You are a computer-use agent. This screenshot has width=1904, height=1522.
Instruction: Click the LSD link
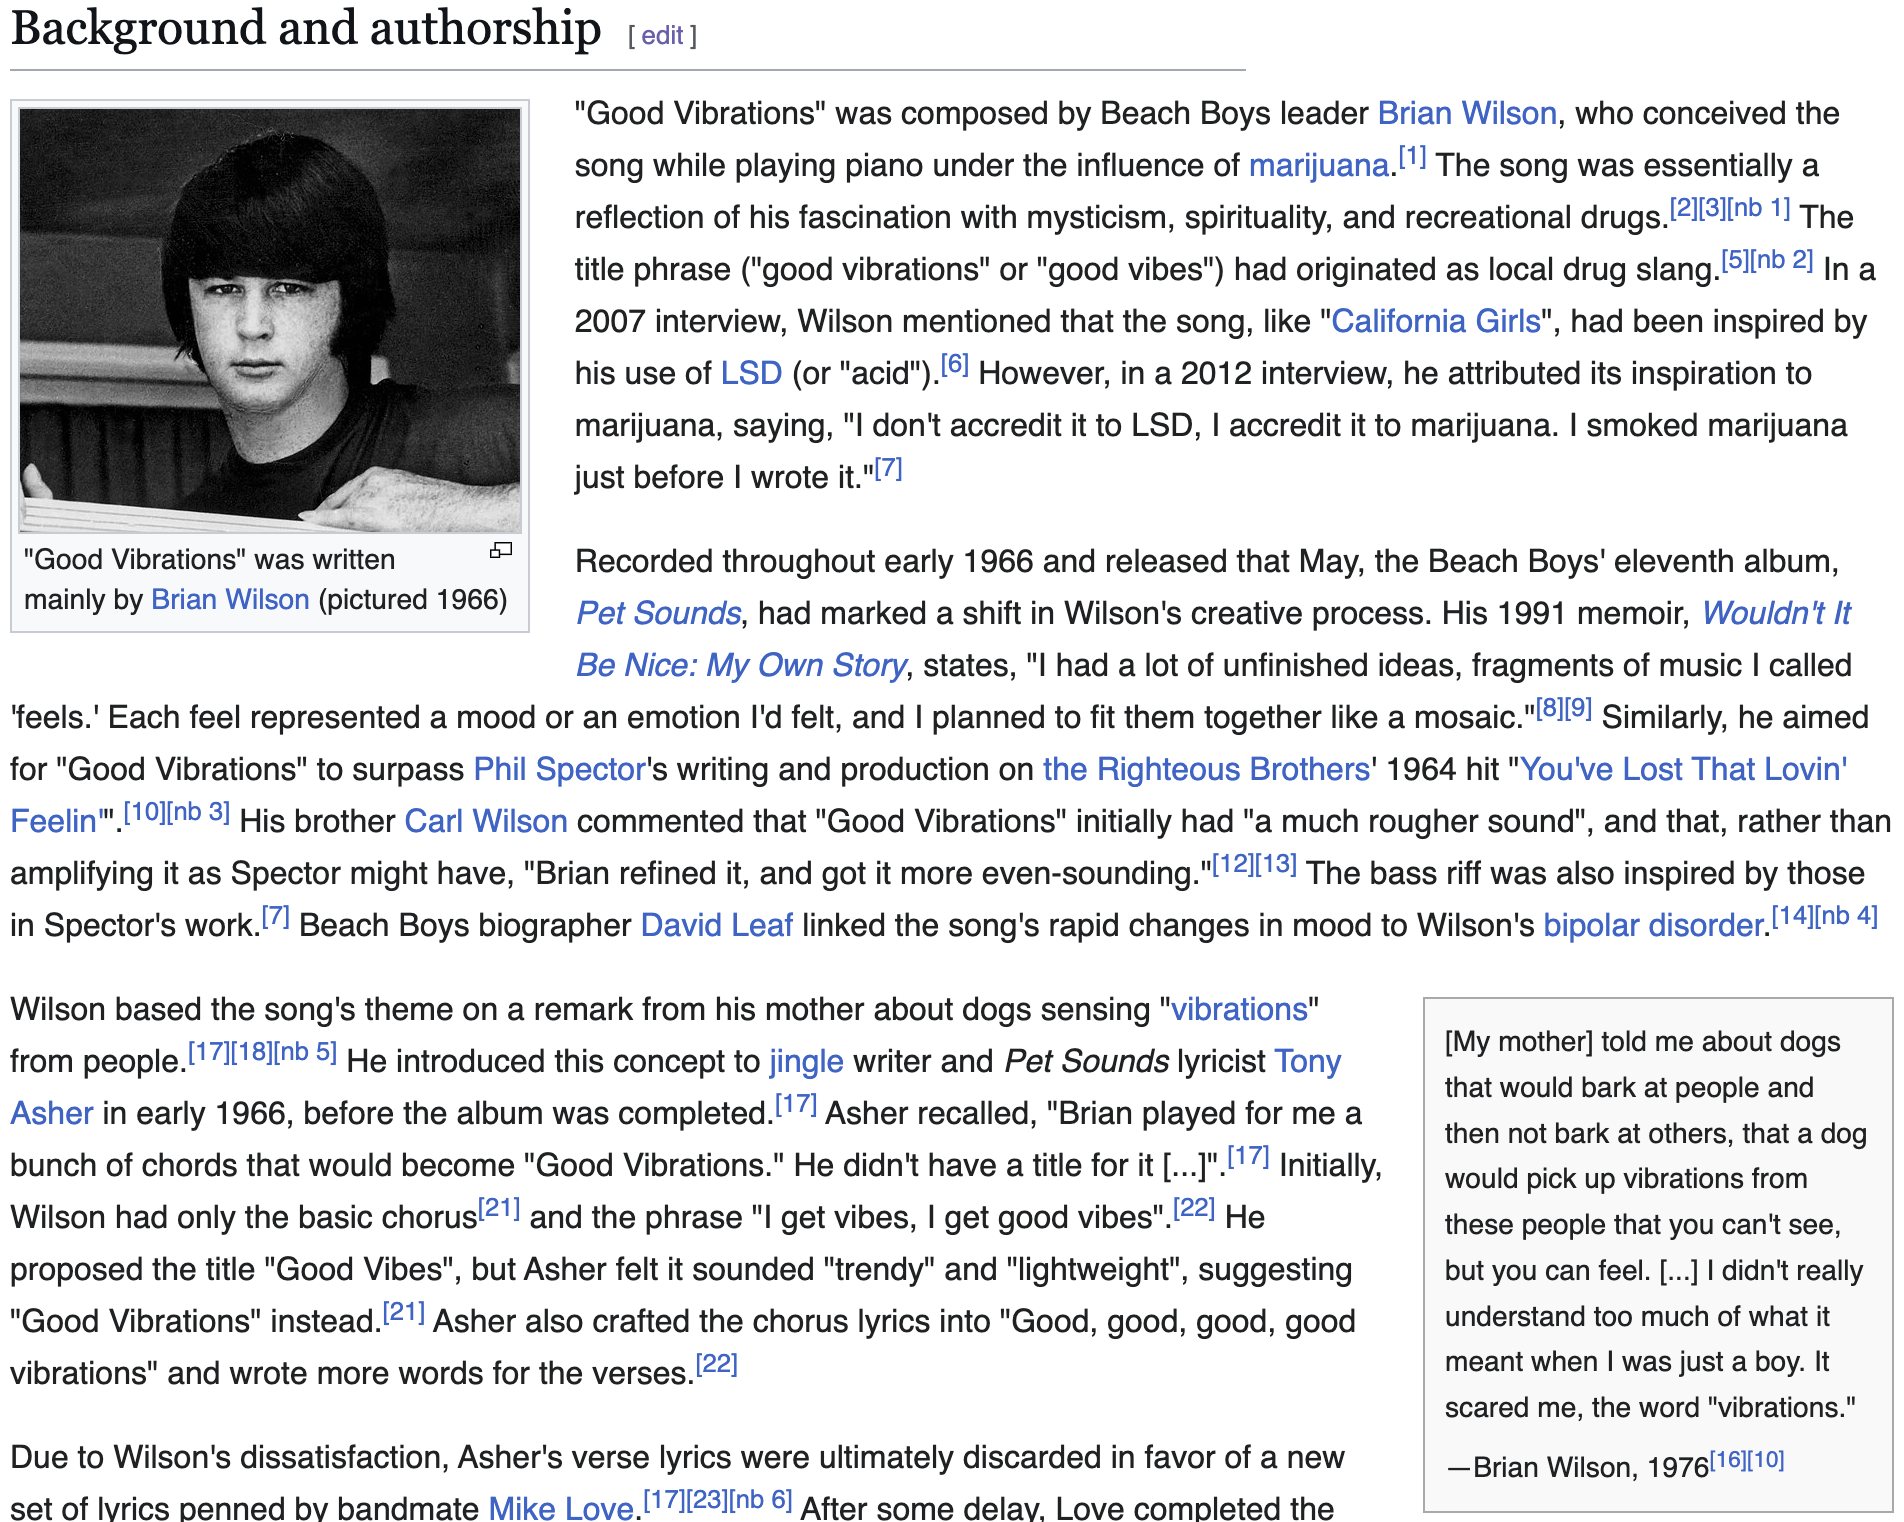coord(749,373)
